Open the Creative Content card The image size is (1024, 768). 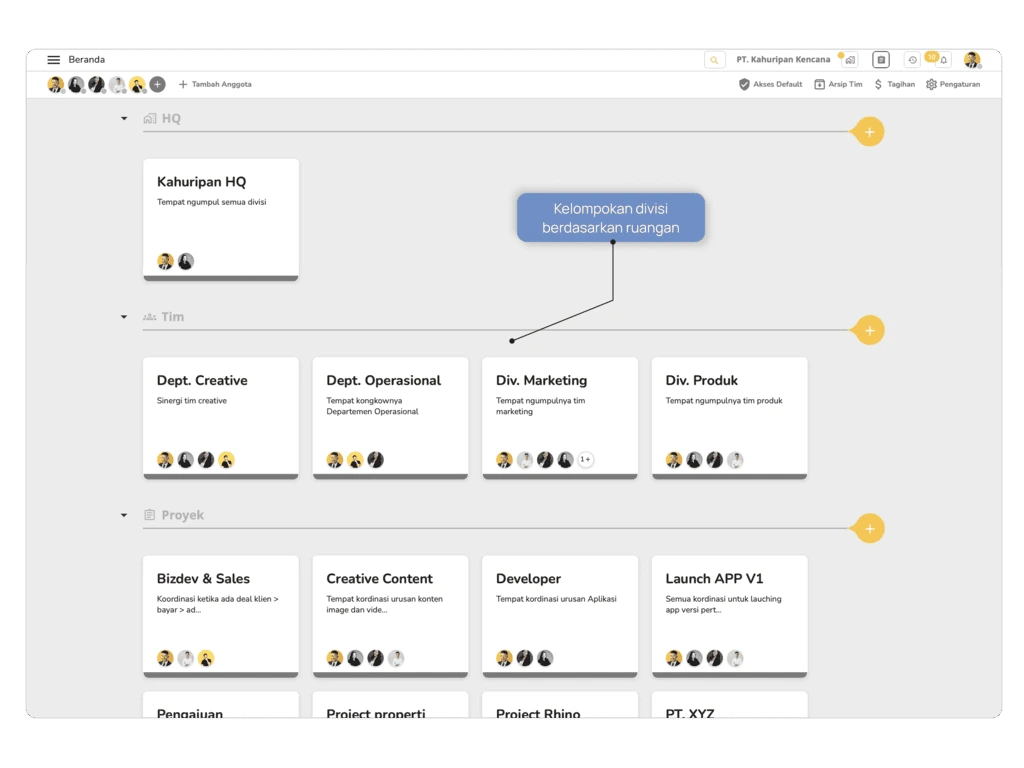[x=391, y=616]
